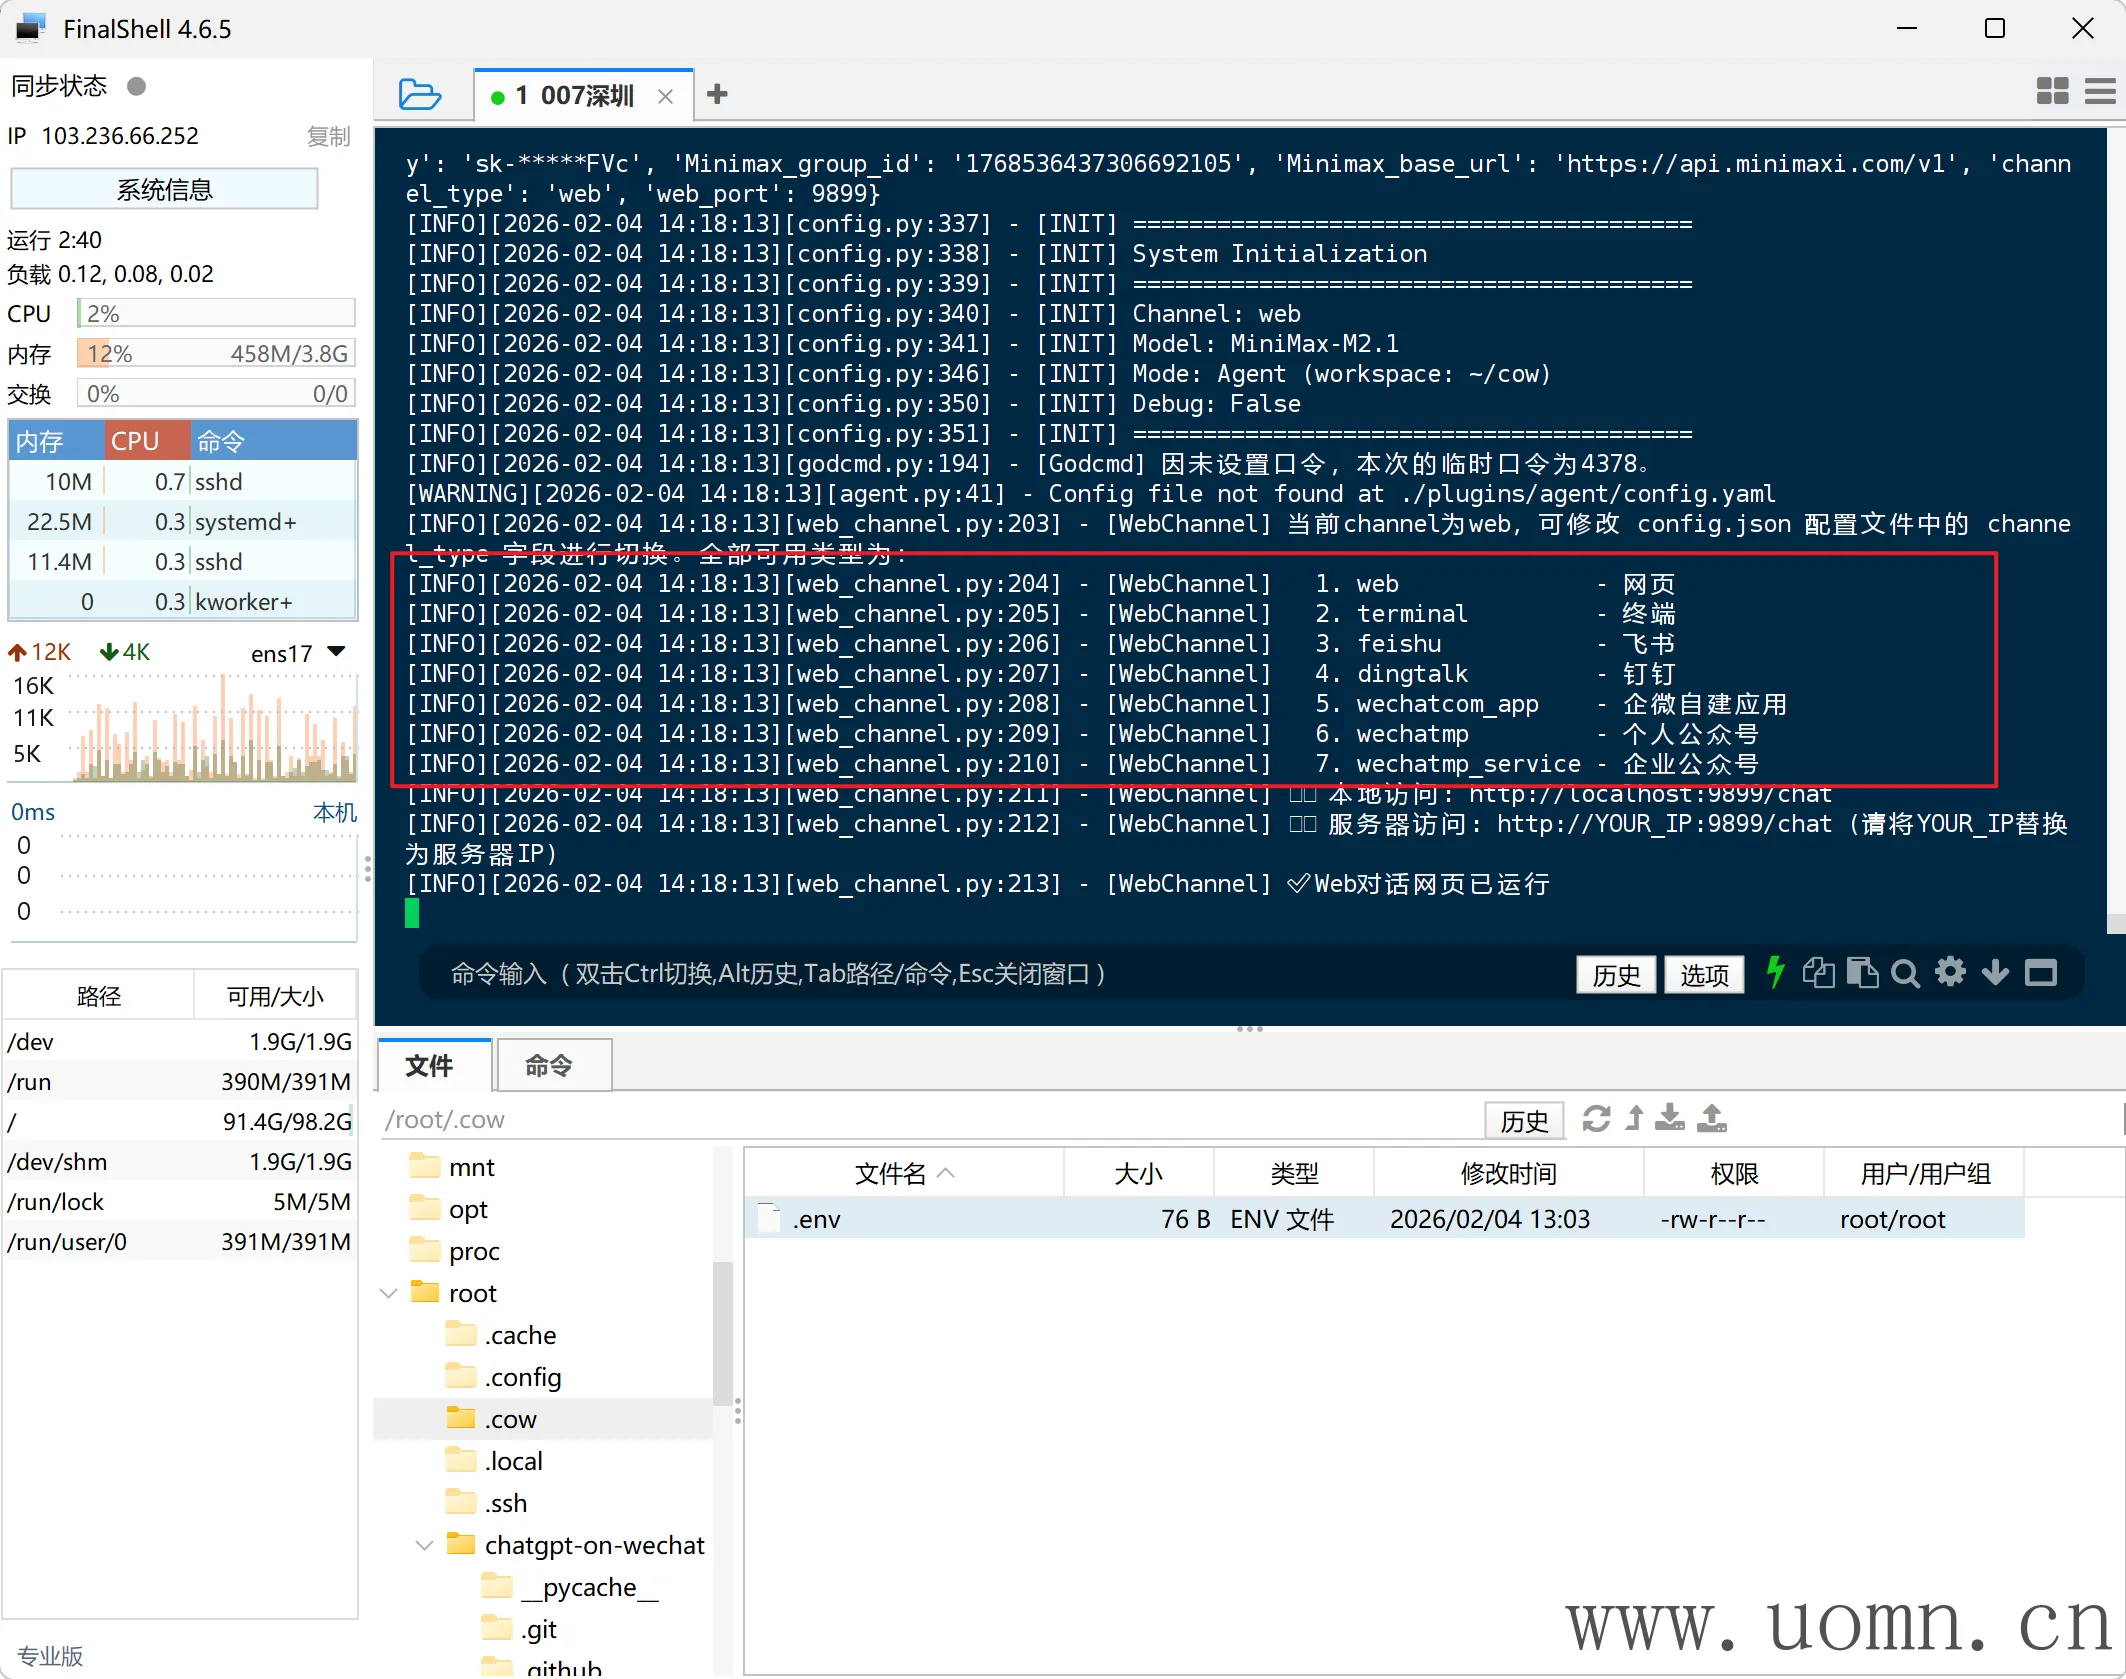Refresh the file list with the refresh icon
Image resolution: width=2126 pixels, height=1679 pixels.
pos(1596,1118)
